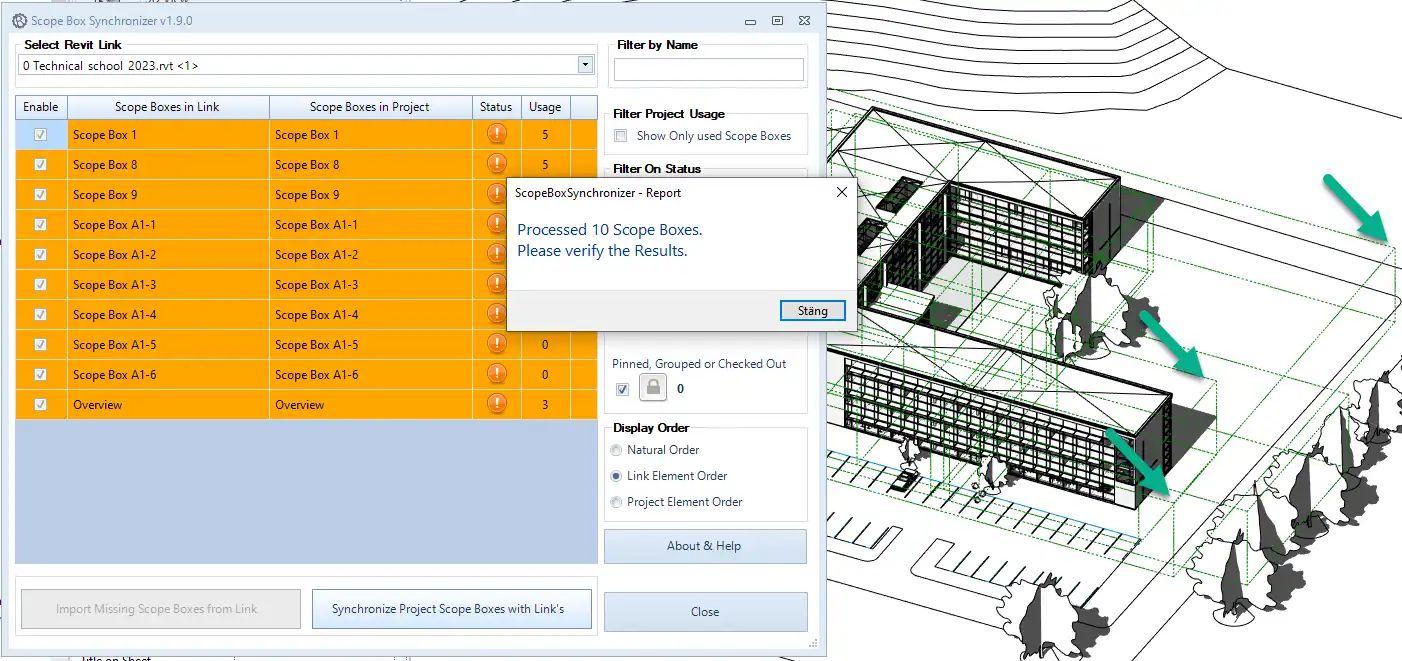This screenshot has height=661, width=1402.
Task: Toggle Enable checkbox for Scope Box A1-6
Action: click(x=41, y=374)
